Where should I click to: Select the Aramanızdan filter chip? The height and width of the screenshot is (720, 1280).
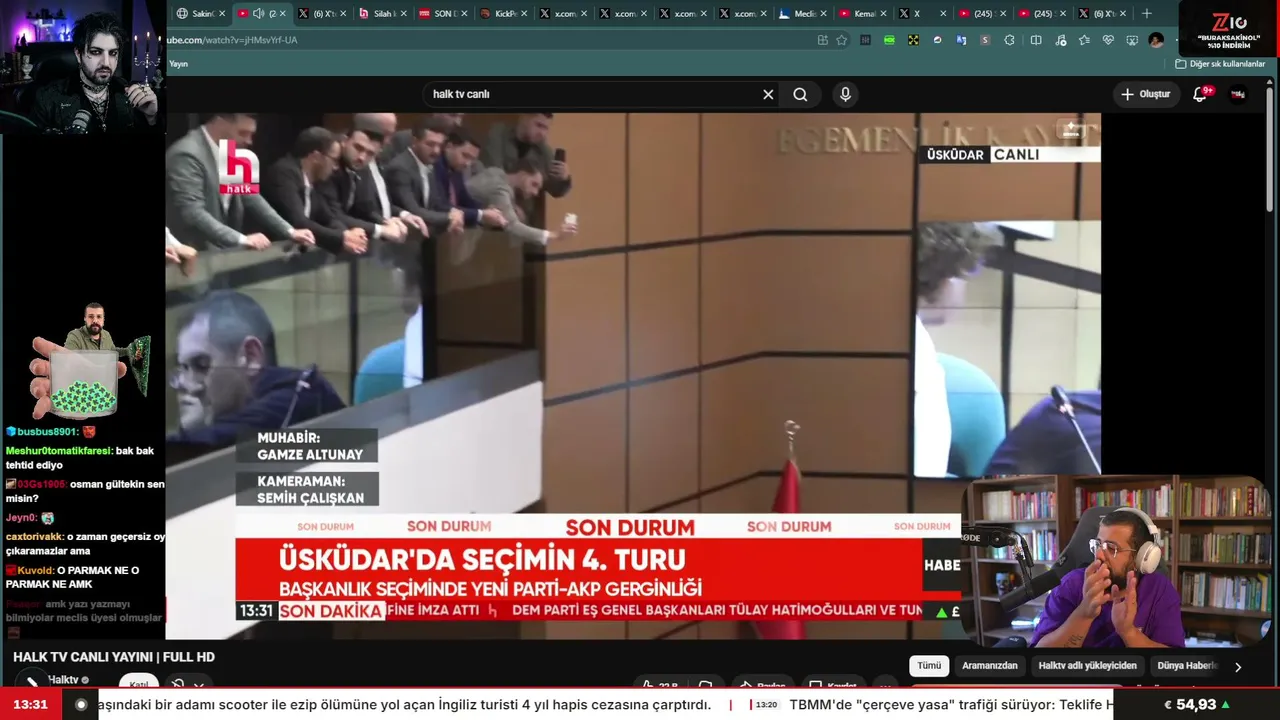pos(990,666)
